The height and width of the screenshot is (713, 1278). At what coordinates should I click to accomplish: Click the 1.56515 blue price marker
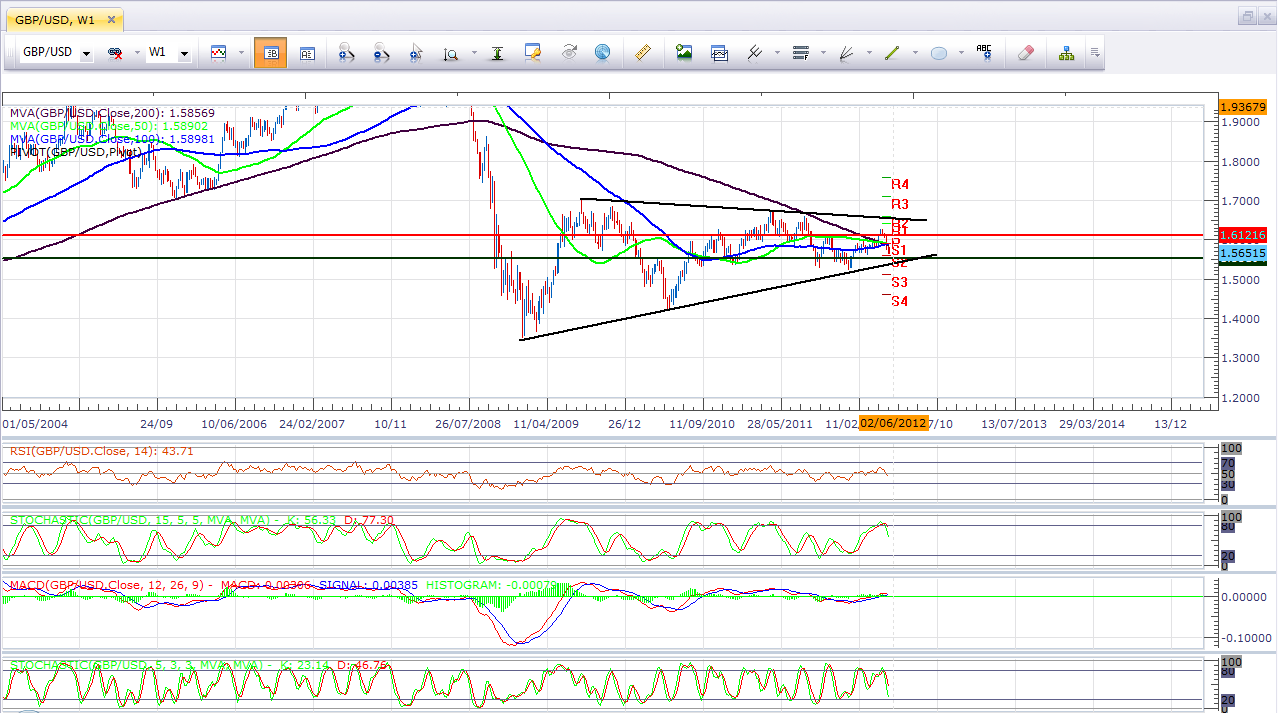pyautogui.click(x=1243, y=254)
